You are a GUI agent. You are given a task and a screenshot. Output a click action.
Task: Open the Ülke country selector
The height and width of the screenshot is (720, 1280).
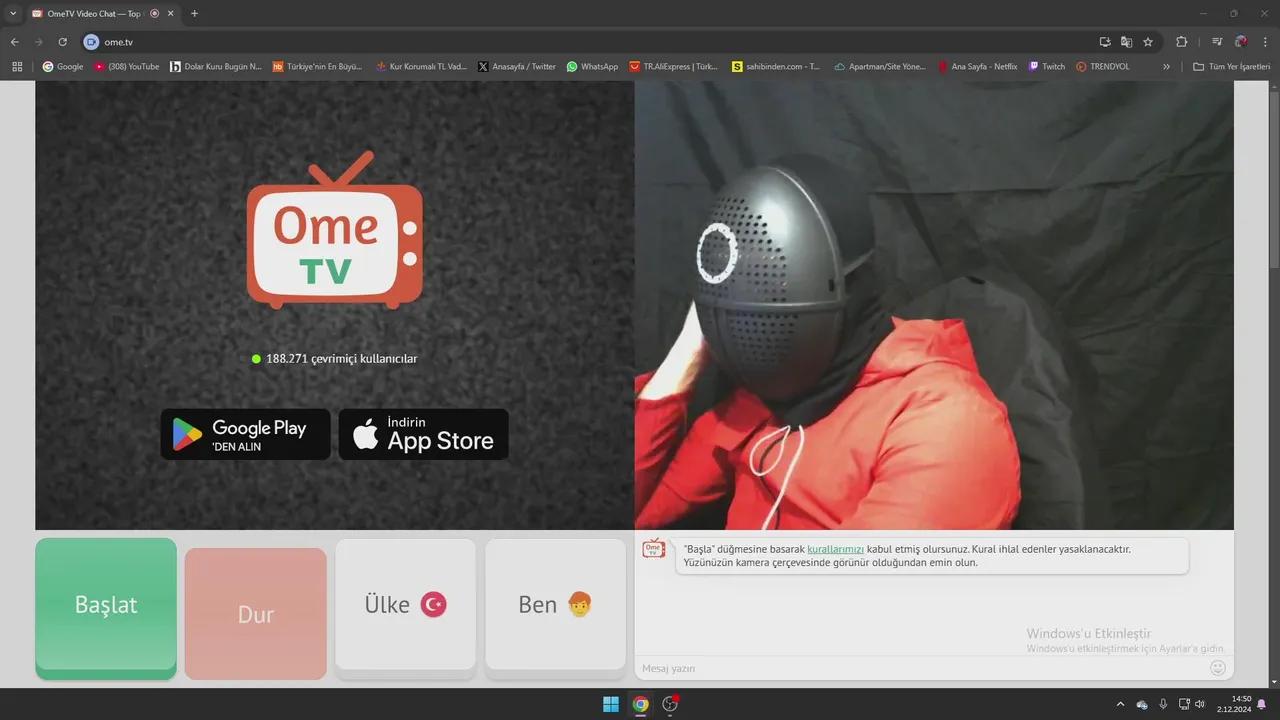(x=406, y=604)
